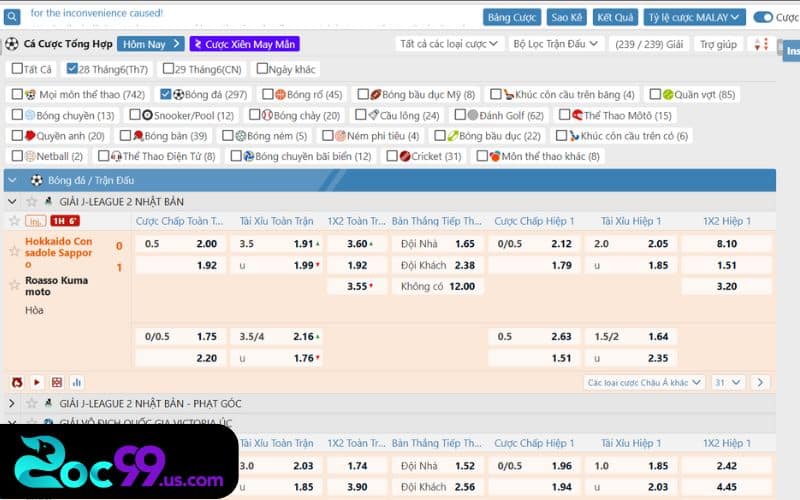Click the star next to the Inj. badge
The width and height of the screenshot is (800, 500).
(14, 221)
